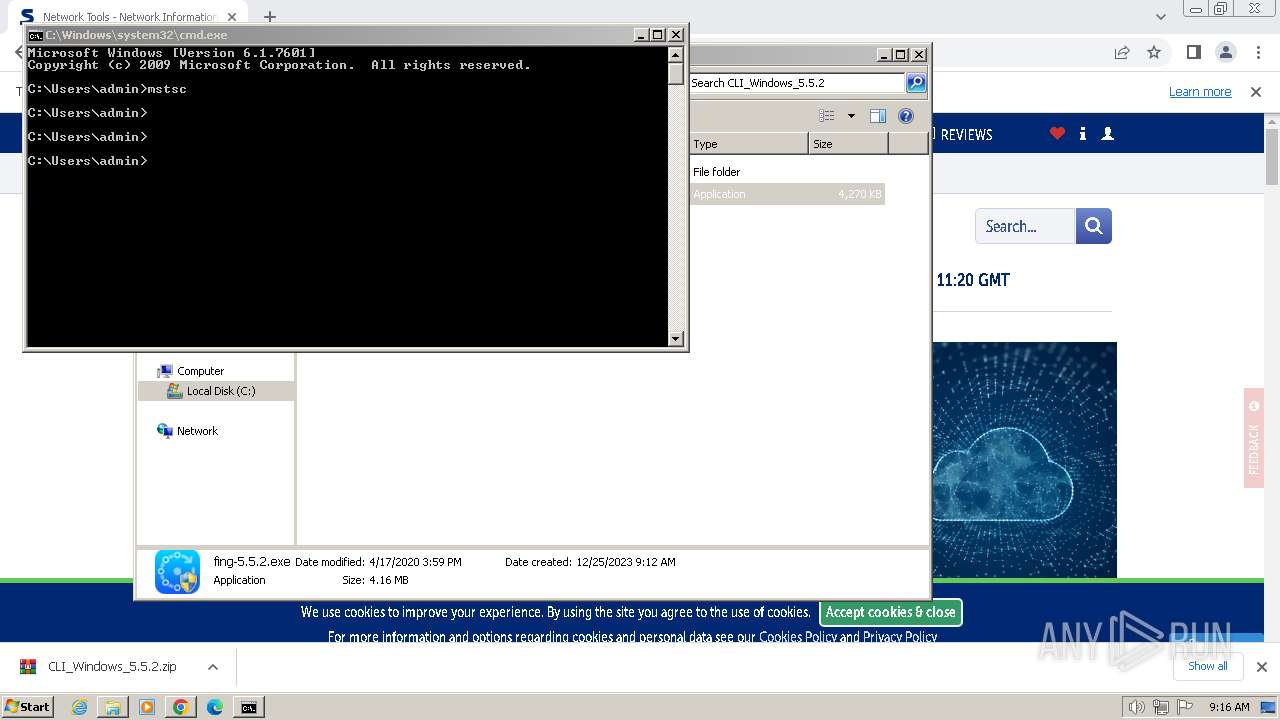Open the Privacy Policy link
The width and height of the screenshot is (1280, 720).
pos(899,637)
